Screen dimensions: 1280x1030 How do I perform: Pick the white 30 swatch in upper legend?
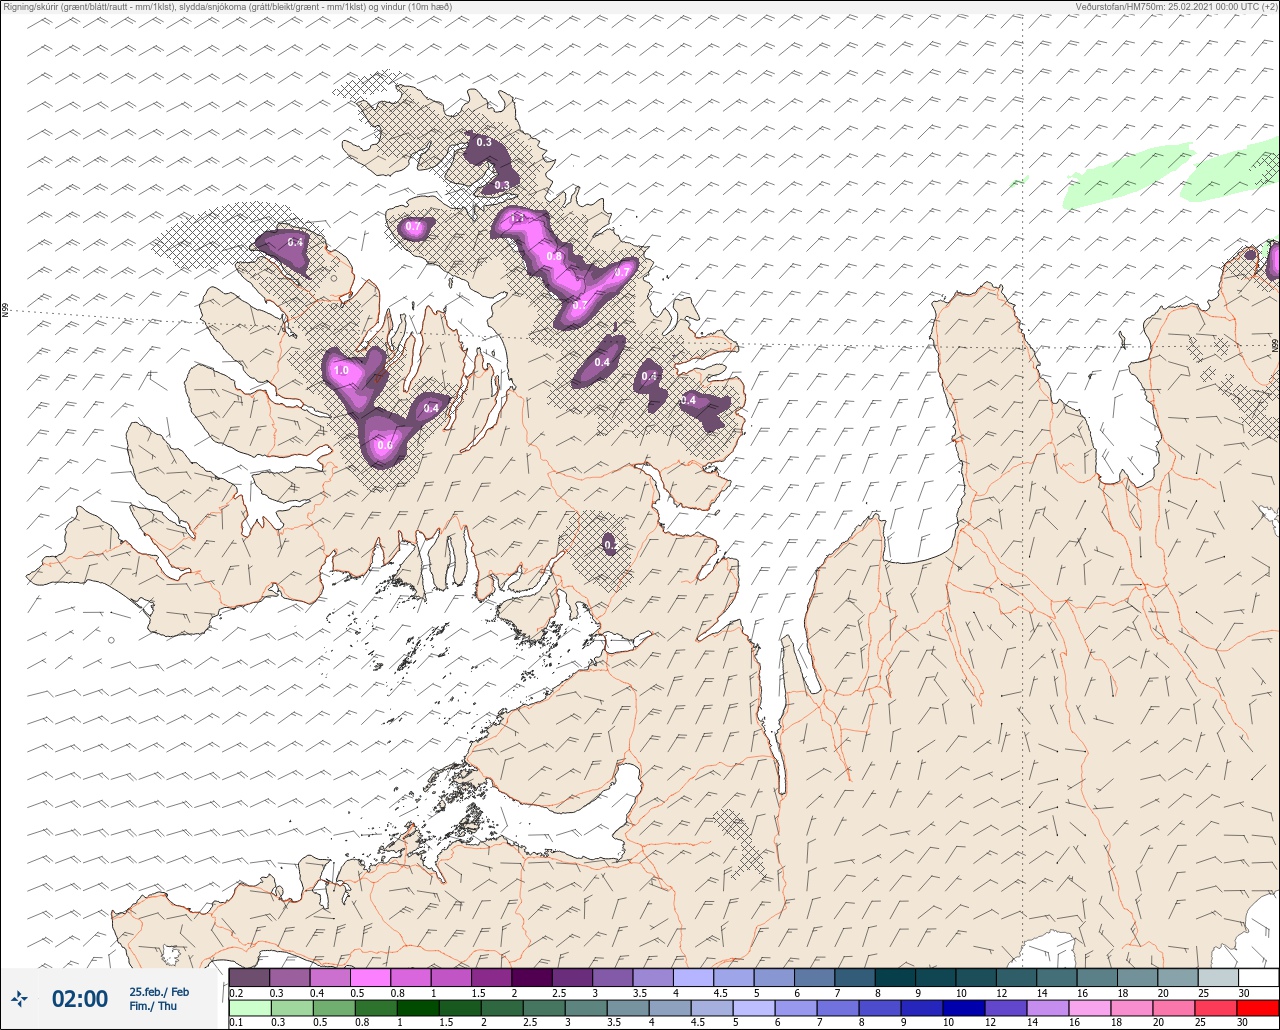(x=1258, y=977)
